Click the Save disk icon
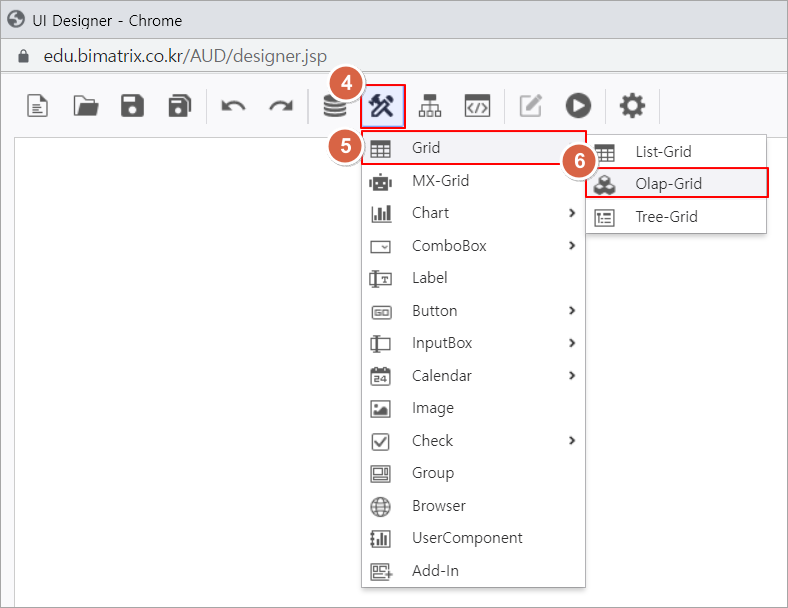The image size is (788, 608). (x=132, y=105)
